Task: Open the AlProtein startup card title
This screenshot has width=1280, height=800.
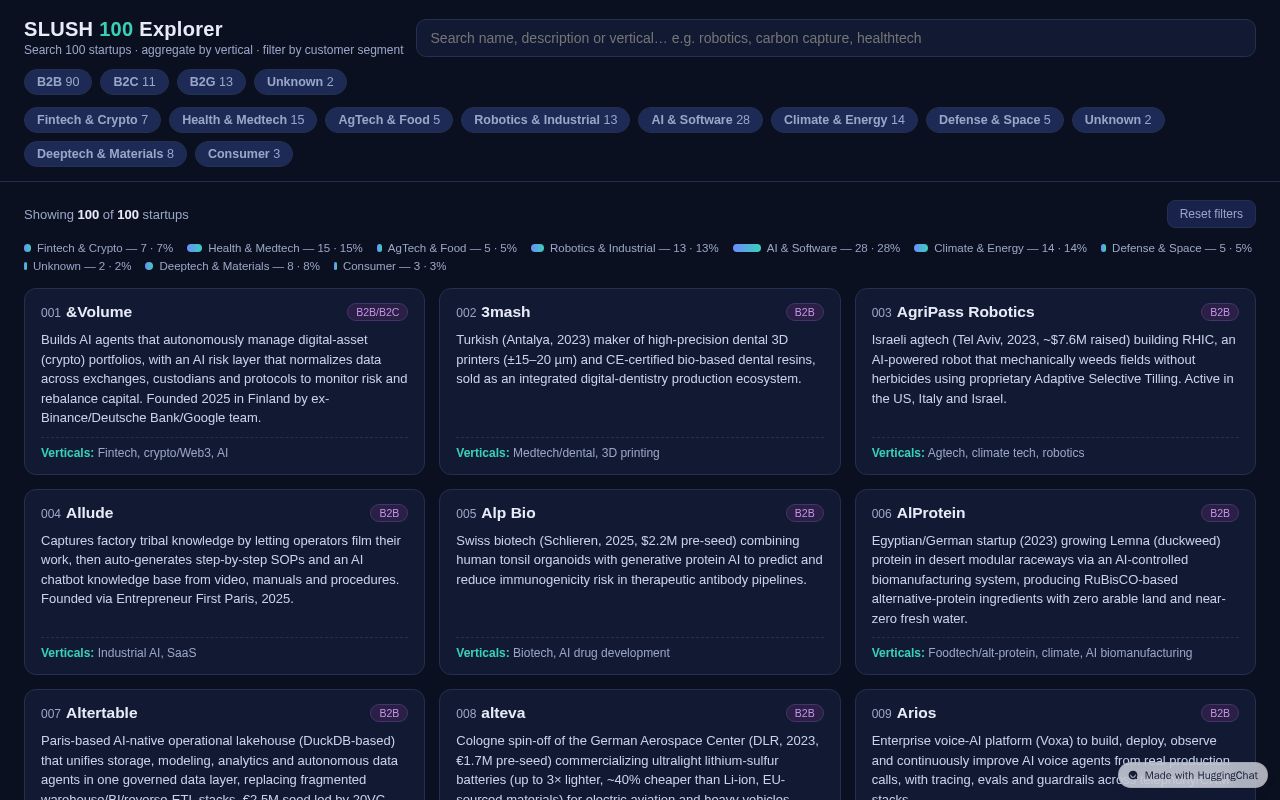Action: pyautogui.click(x=931, y=513)
